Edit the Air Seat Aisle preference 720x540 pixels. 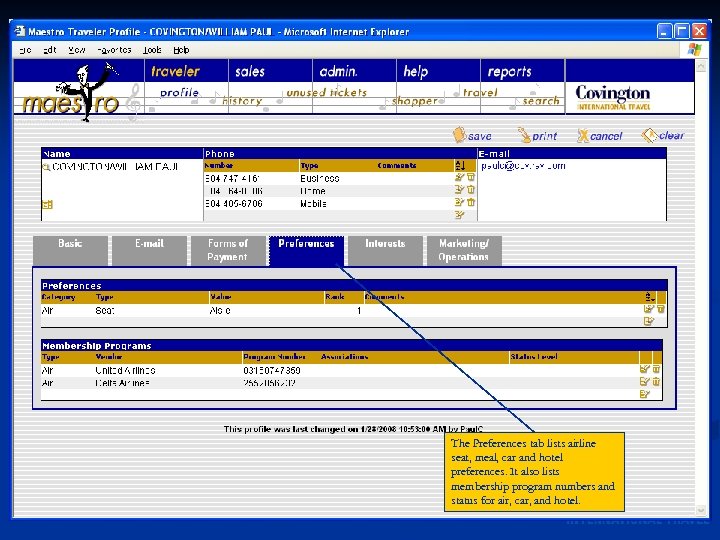(648, 309)
